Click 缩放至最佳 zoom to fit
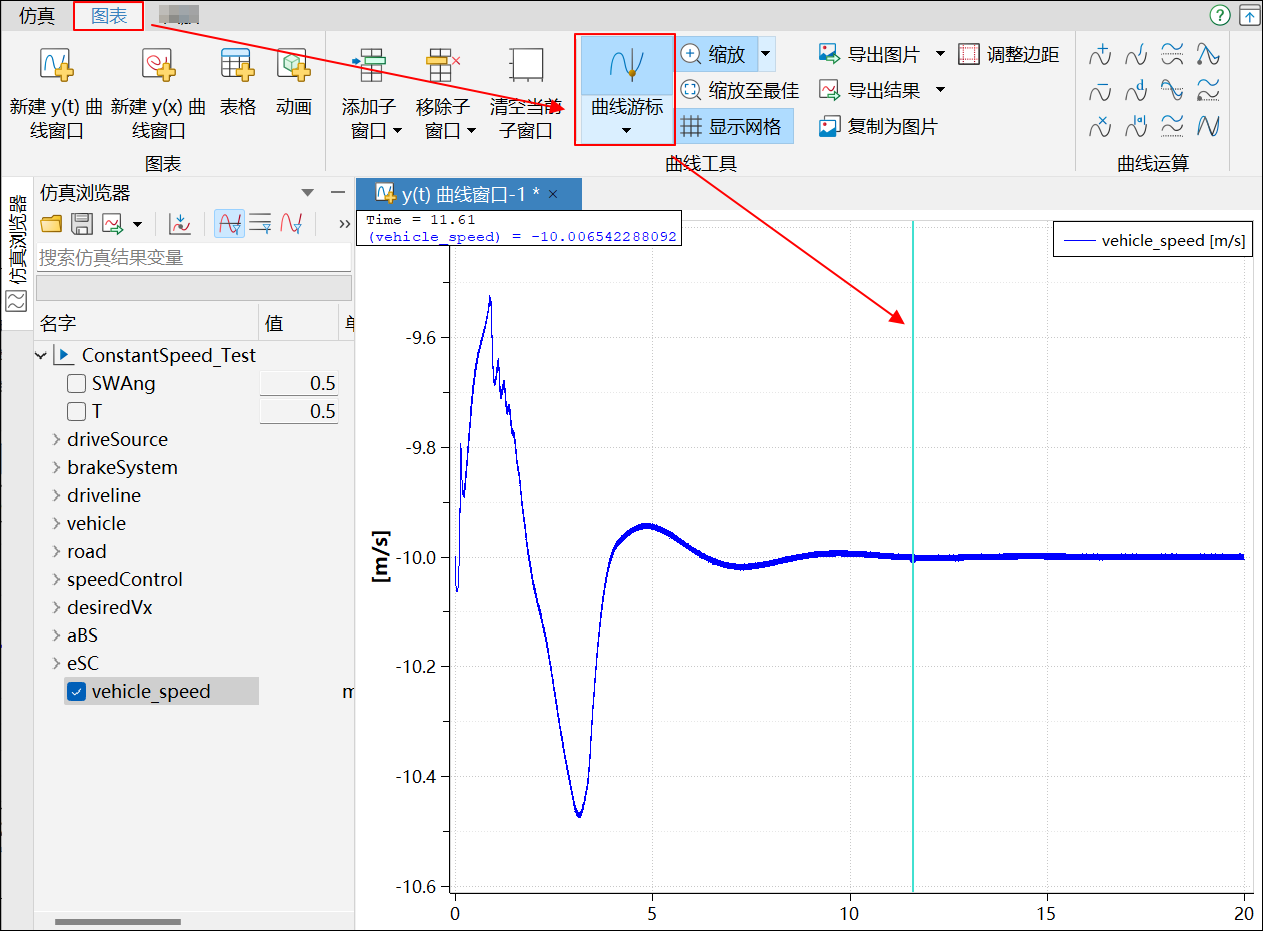 (739, 91)
